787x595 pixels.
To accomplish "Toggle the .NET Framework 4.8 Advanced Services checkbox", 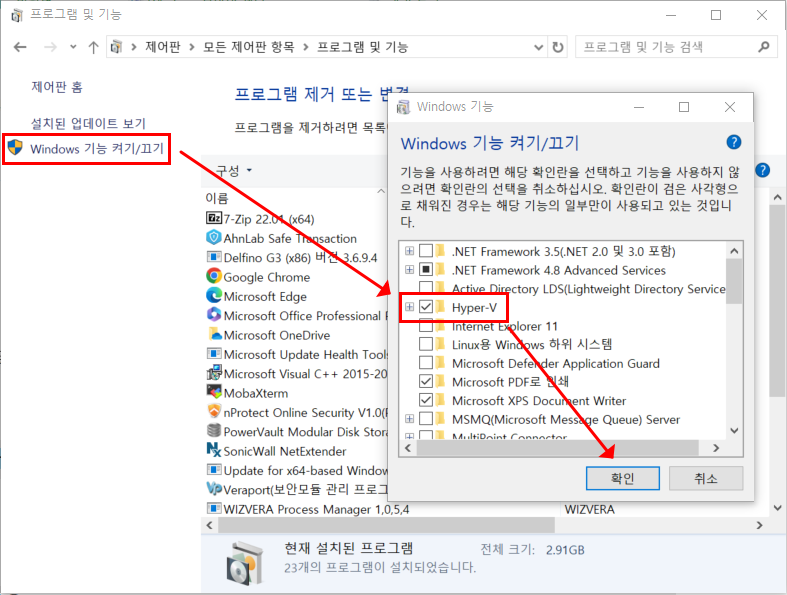I will [426, 270].
